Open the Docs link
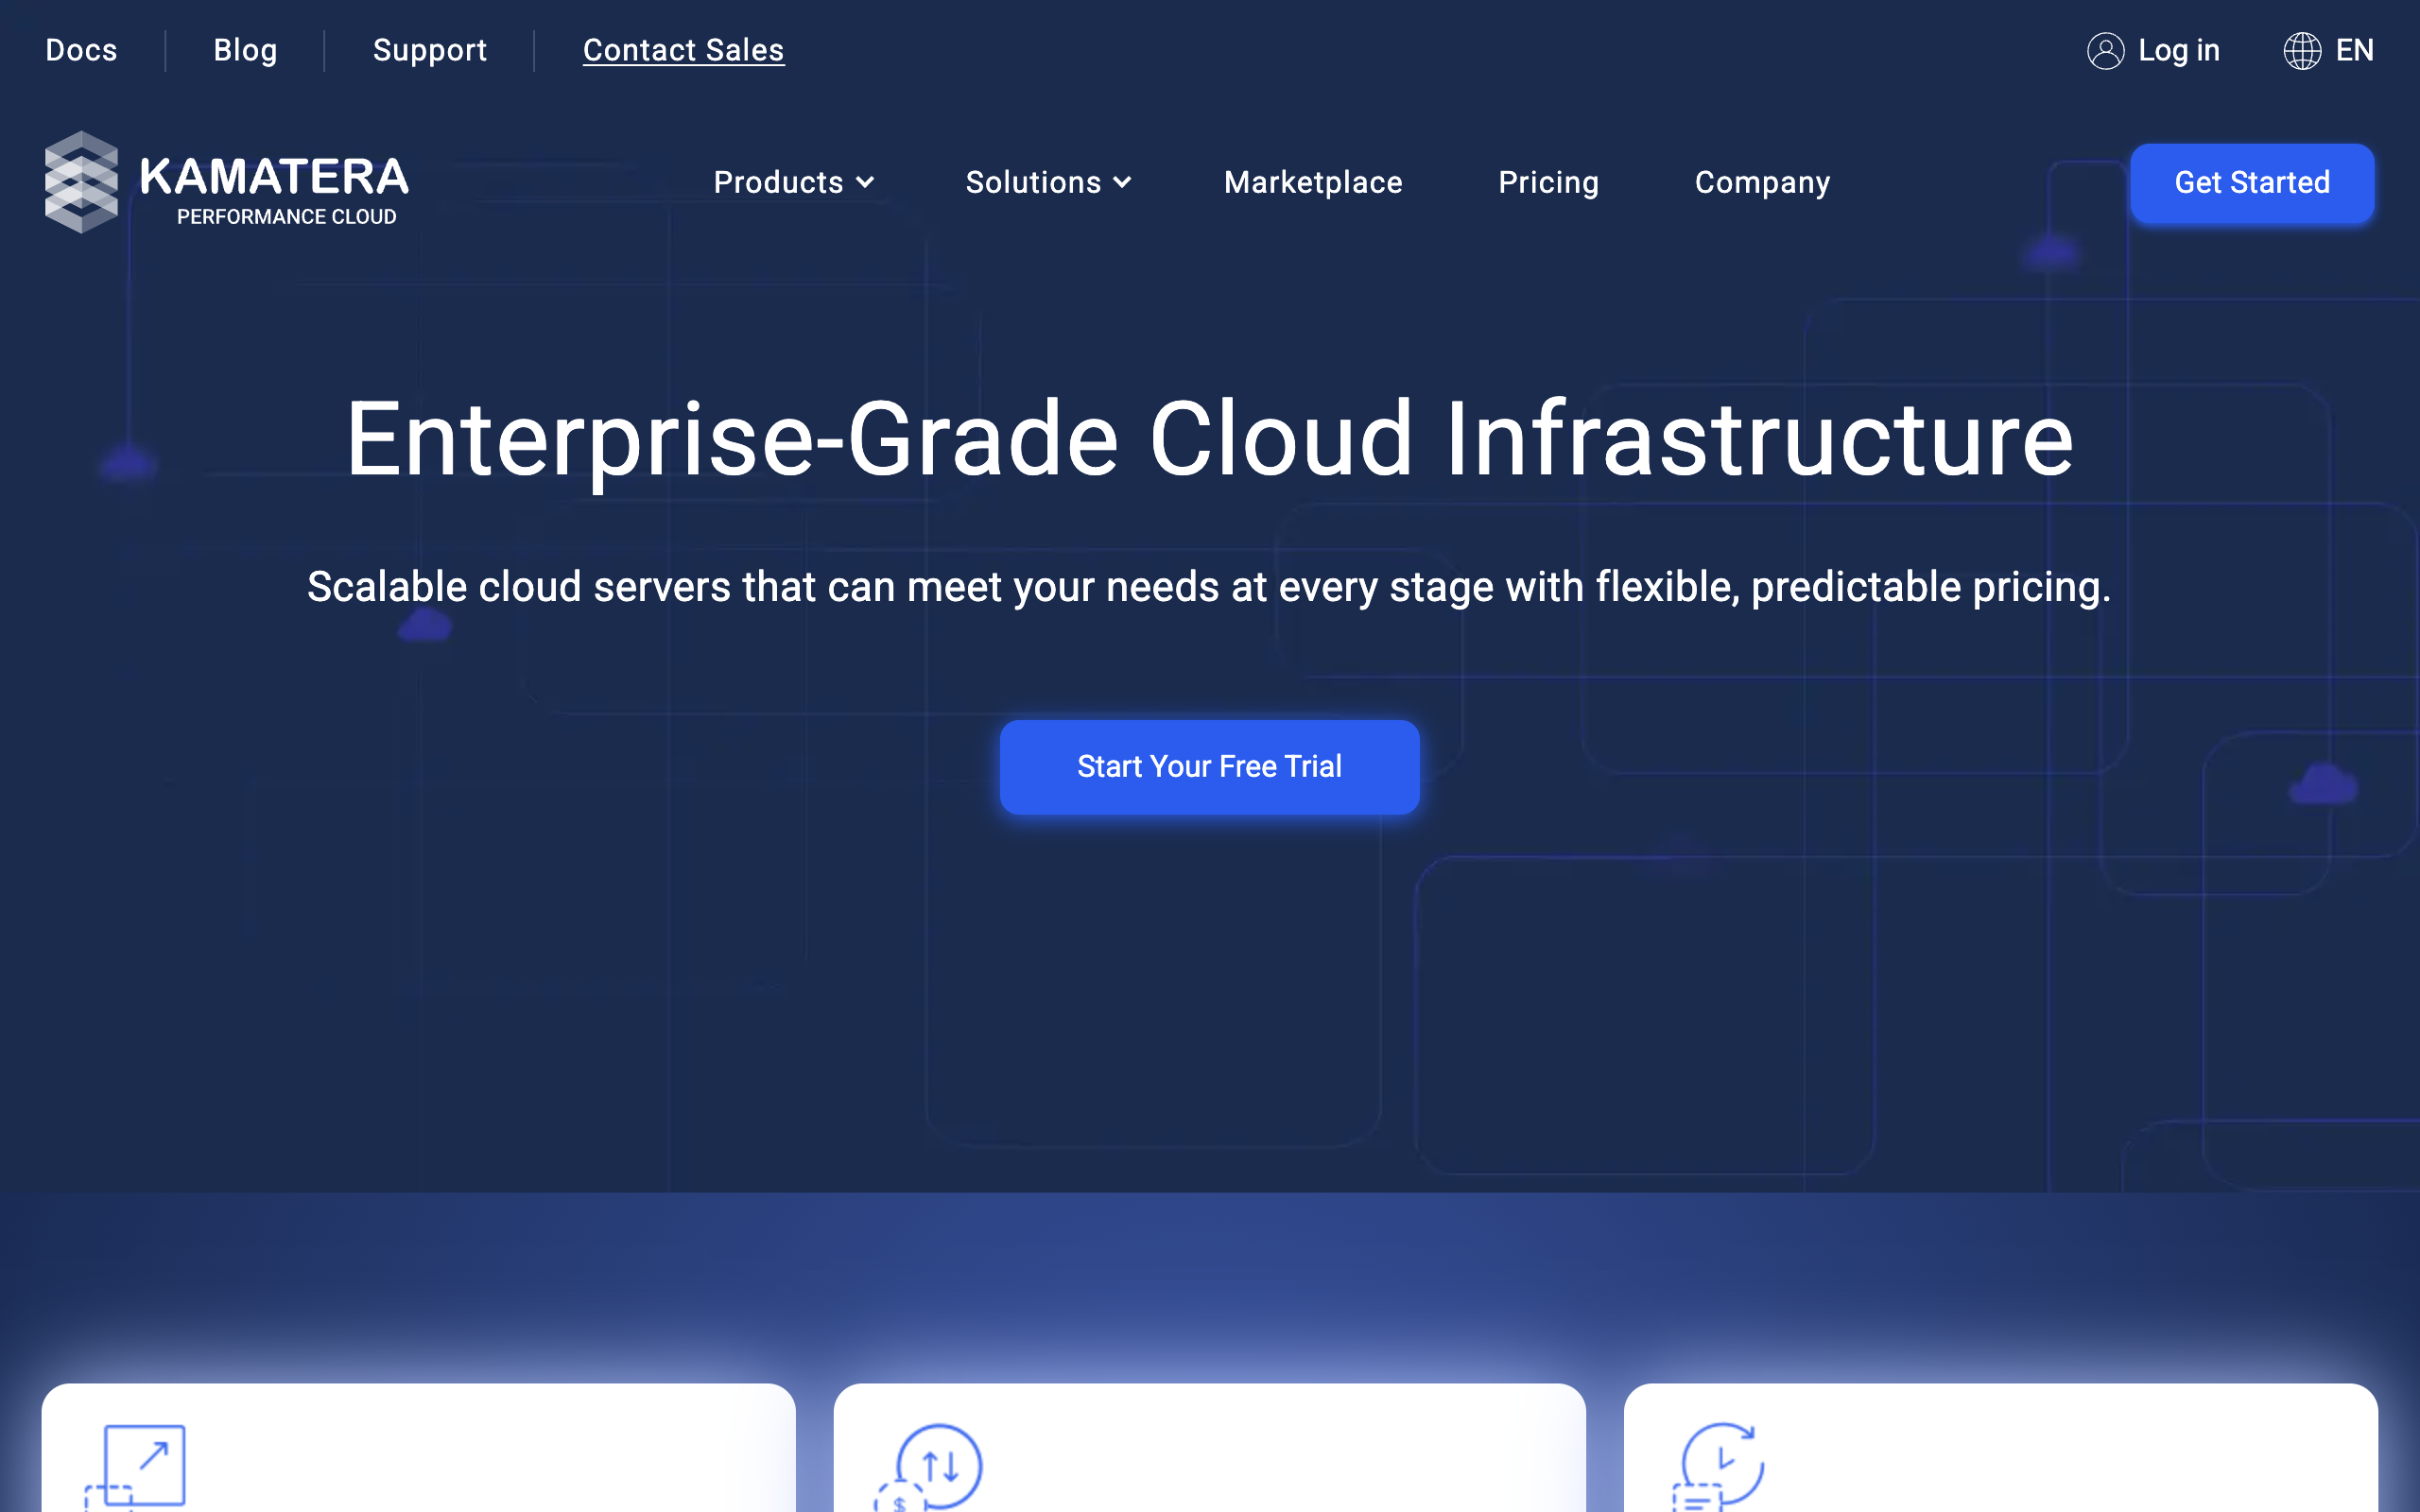Screen dimensions: 2420x1512 point(81,51)
